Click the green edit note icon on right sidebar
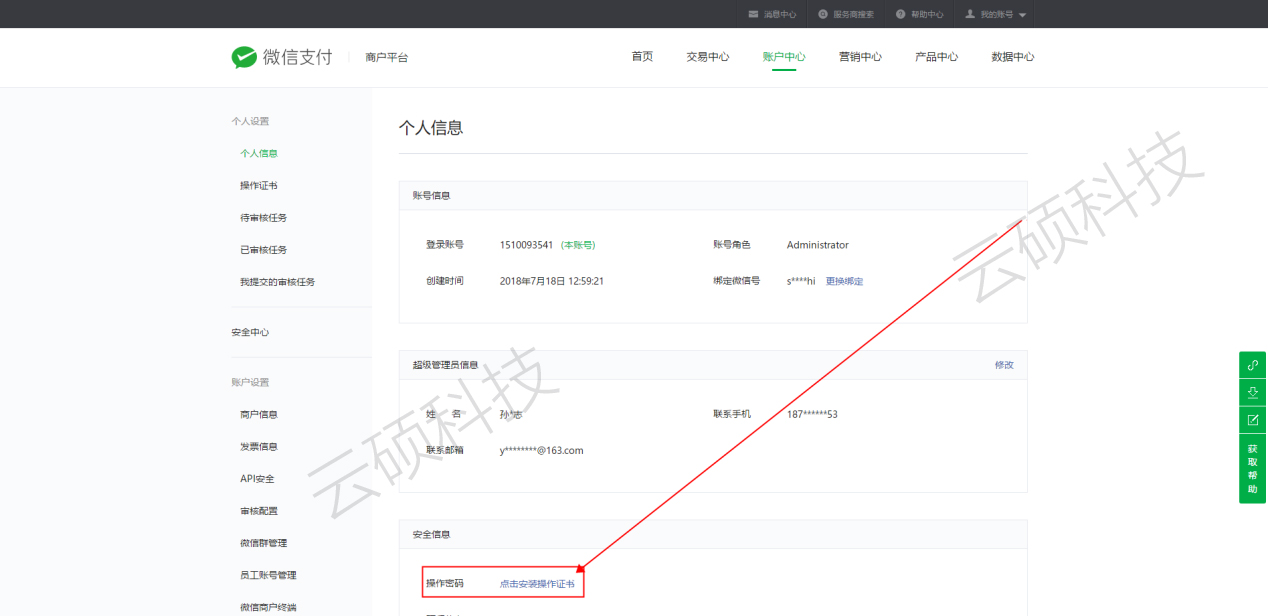1268x616 pixels. click(1252, 419)
